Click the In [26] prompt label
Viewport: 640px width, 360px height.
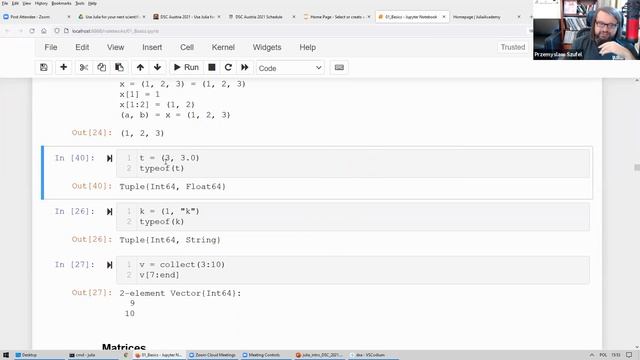75,211
